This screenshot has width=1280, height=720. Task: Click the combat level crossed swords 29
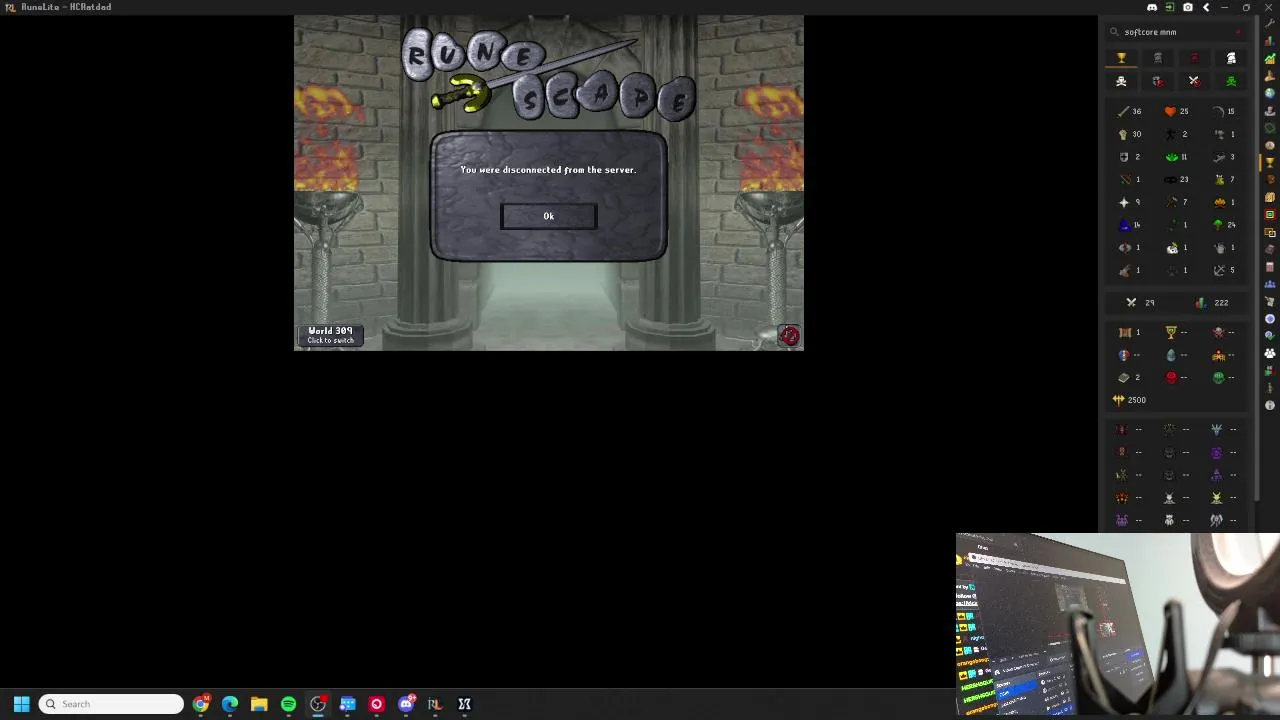click(x=1140, y=303)
